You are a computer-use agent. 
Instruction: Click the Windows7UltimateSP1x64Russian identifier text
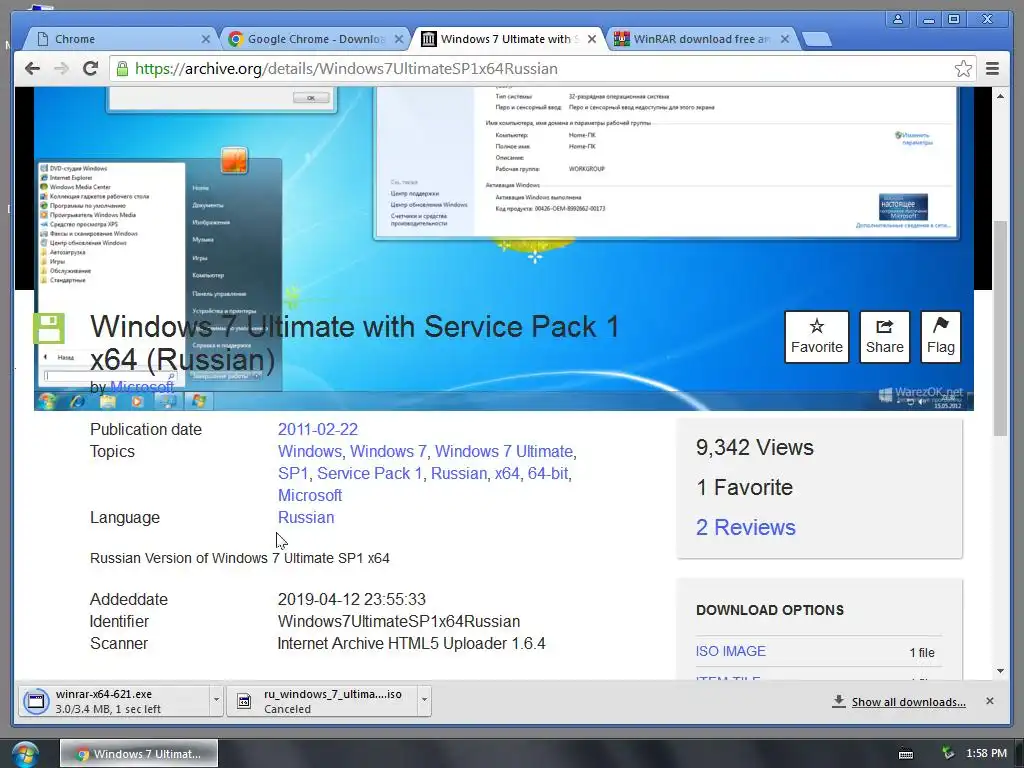398,621
